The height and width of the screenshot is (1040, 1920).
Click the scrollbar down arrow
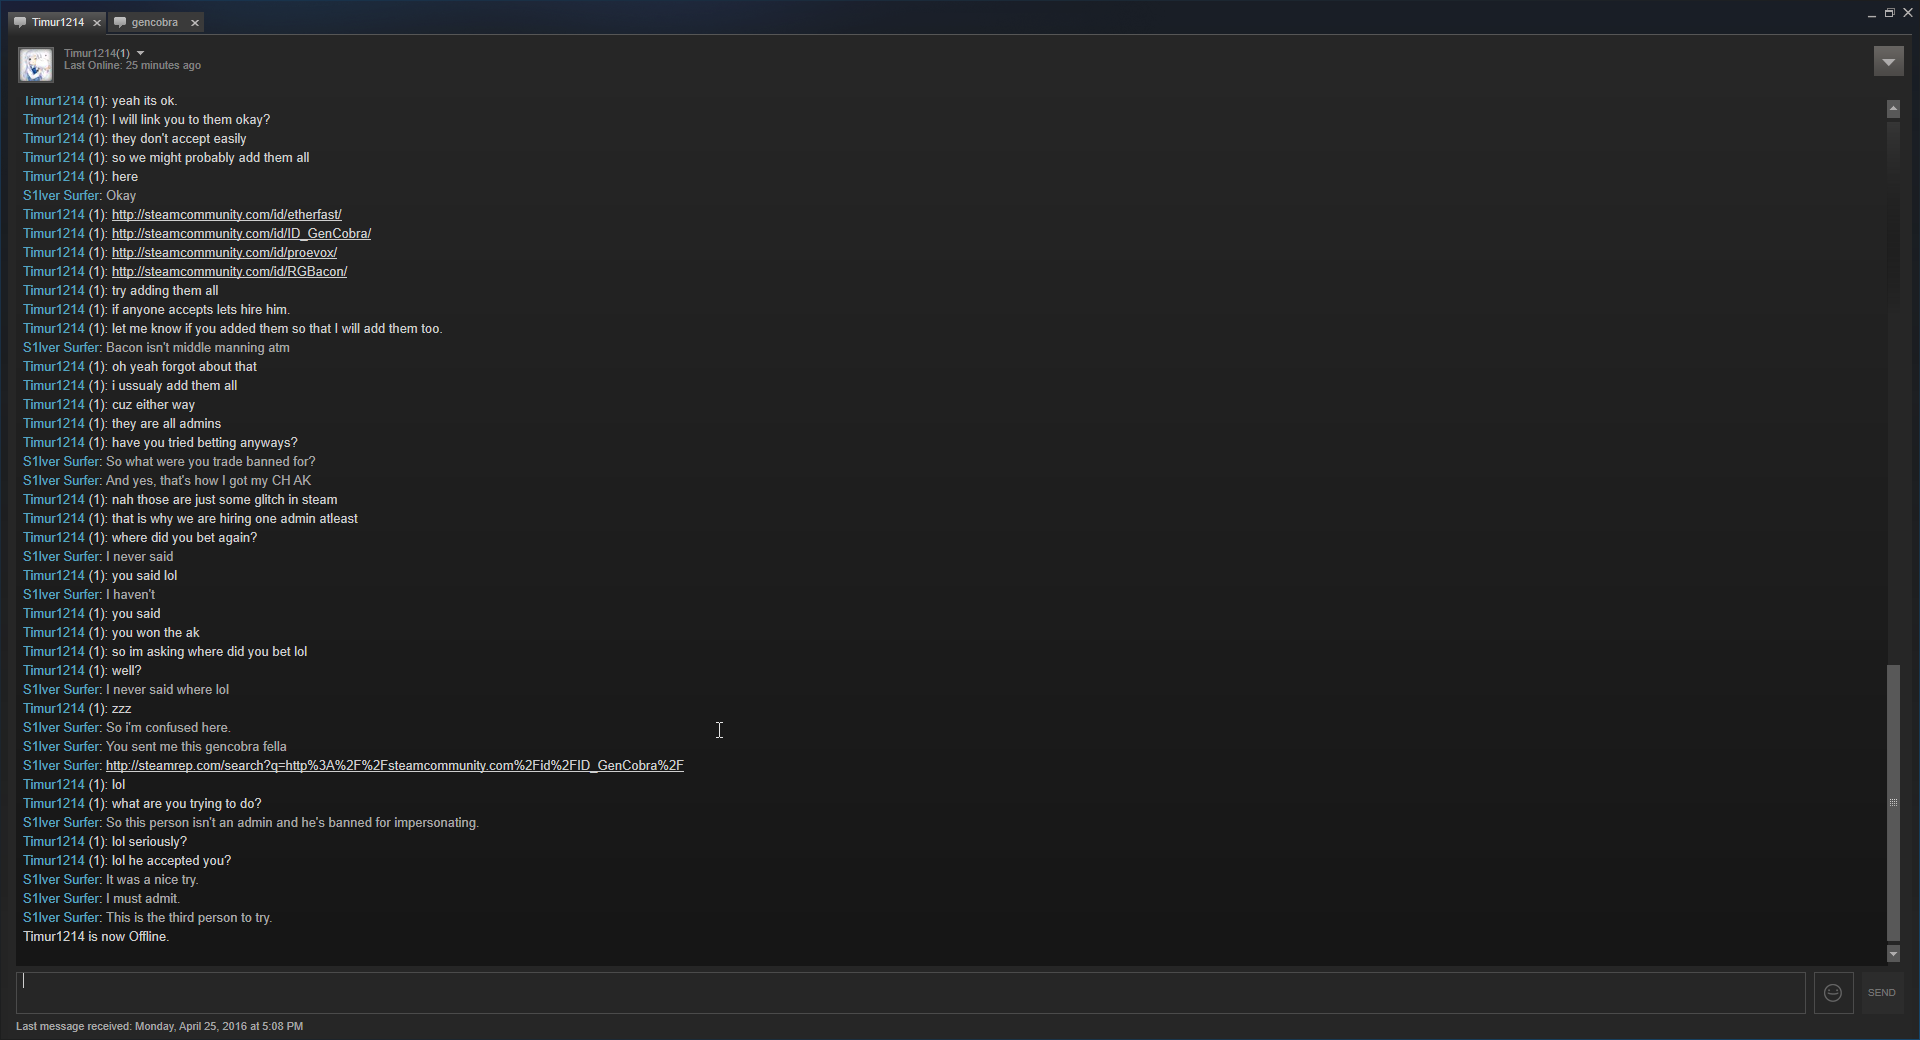1893,954
